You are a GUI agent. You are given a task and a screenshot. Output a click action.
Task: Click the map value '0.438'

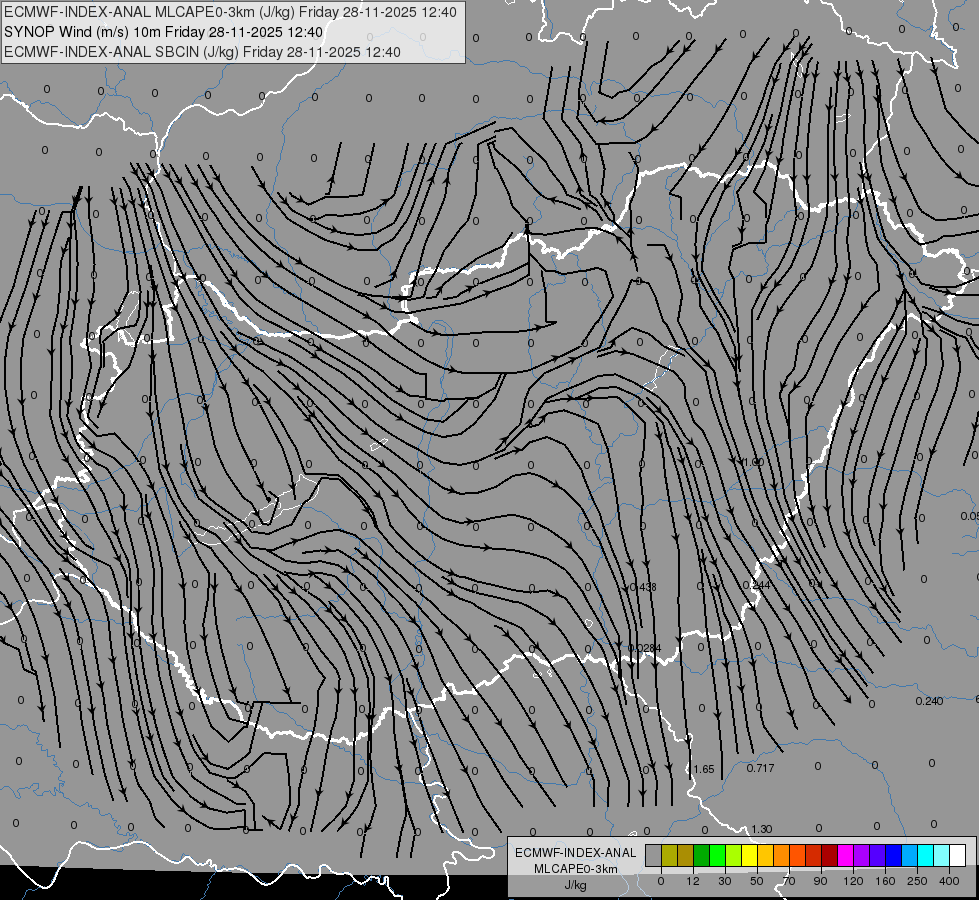[643, 587]
